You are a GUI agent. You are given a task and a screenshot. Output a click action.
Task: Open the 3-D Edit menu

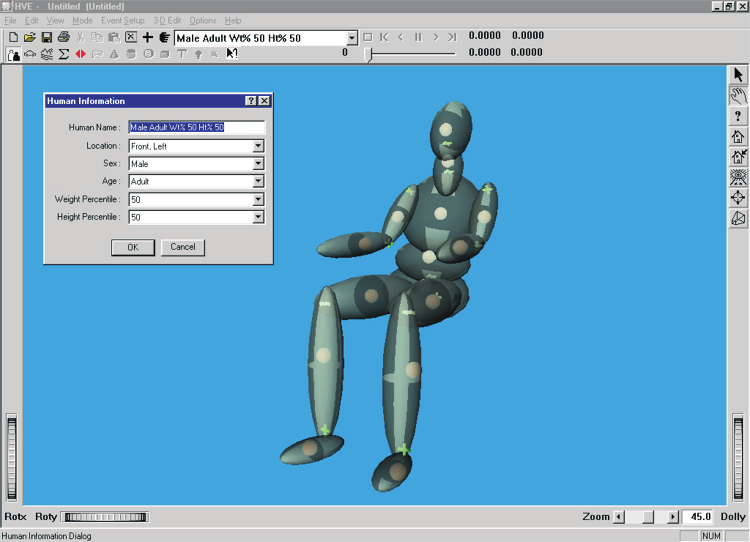(x=167, y=21)
